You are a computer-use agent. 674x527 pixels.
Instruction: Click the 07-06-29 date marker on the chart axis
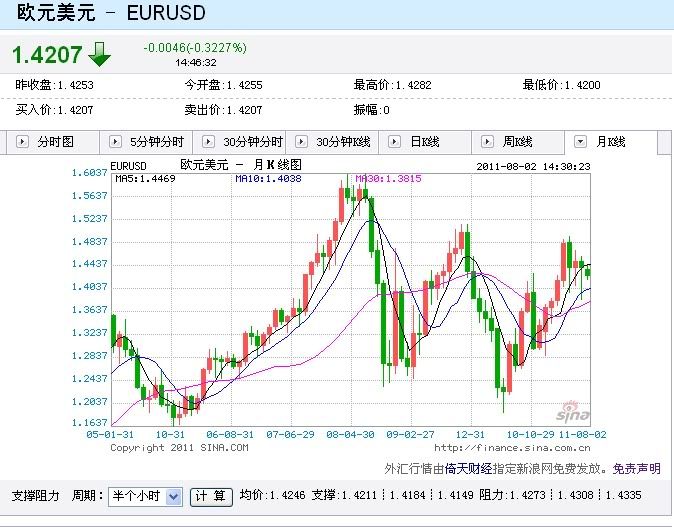(291, 435)
